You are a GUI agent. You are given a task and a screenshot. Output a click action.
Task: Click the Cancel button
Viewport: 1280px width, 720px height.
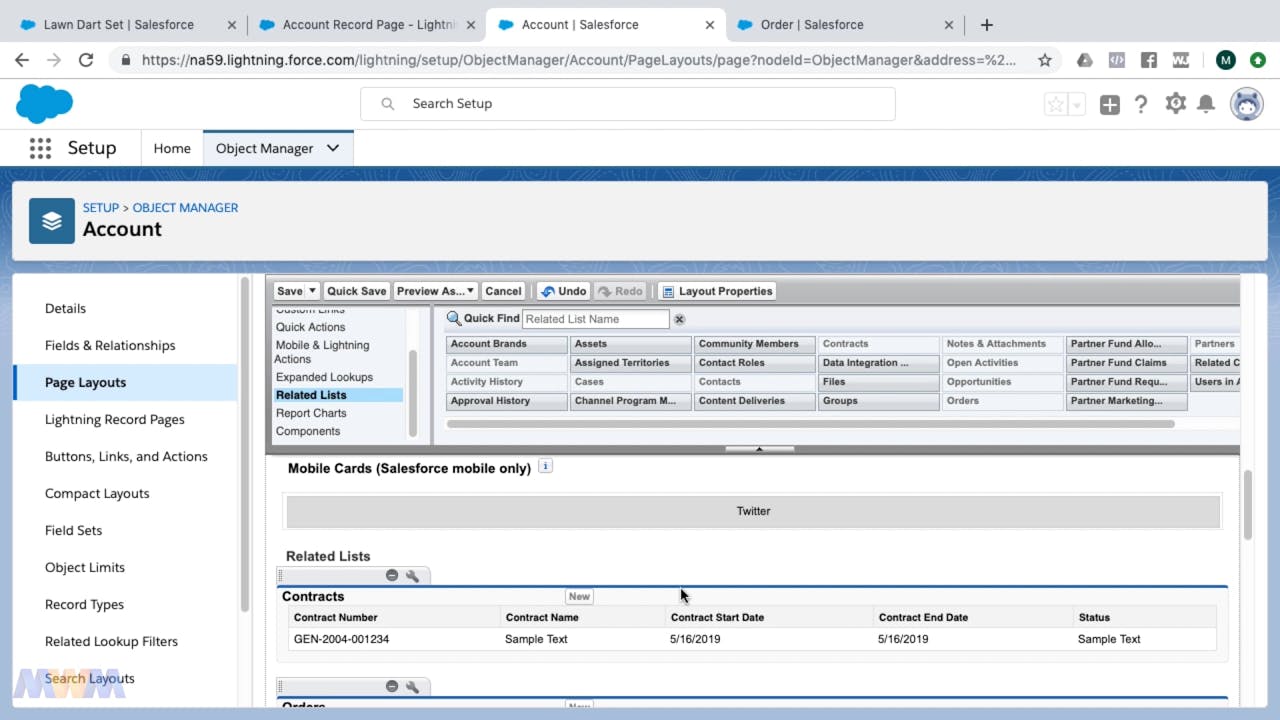pos(503,291)
